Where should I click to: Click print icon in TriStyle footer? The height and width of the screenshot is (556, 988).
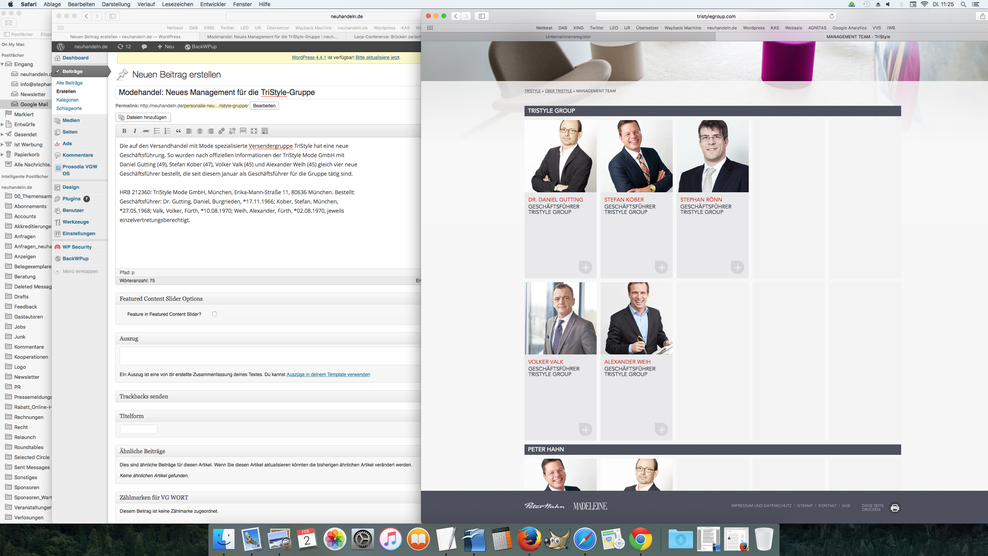895,507
